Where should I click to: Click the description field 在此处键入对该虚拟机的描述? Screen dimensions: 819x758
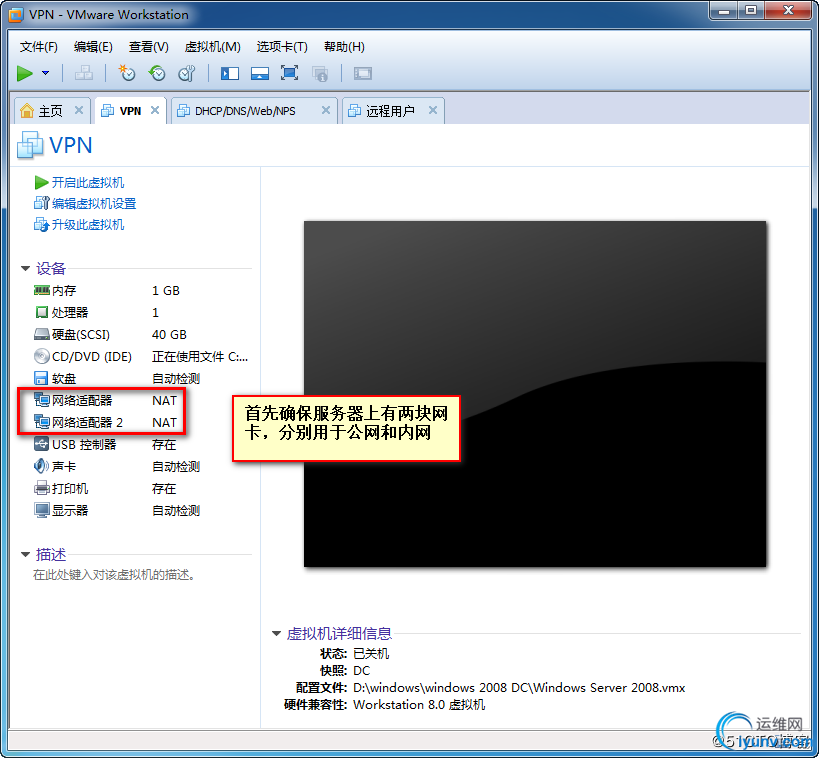click(x=114, y=575)
